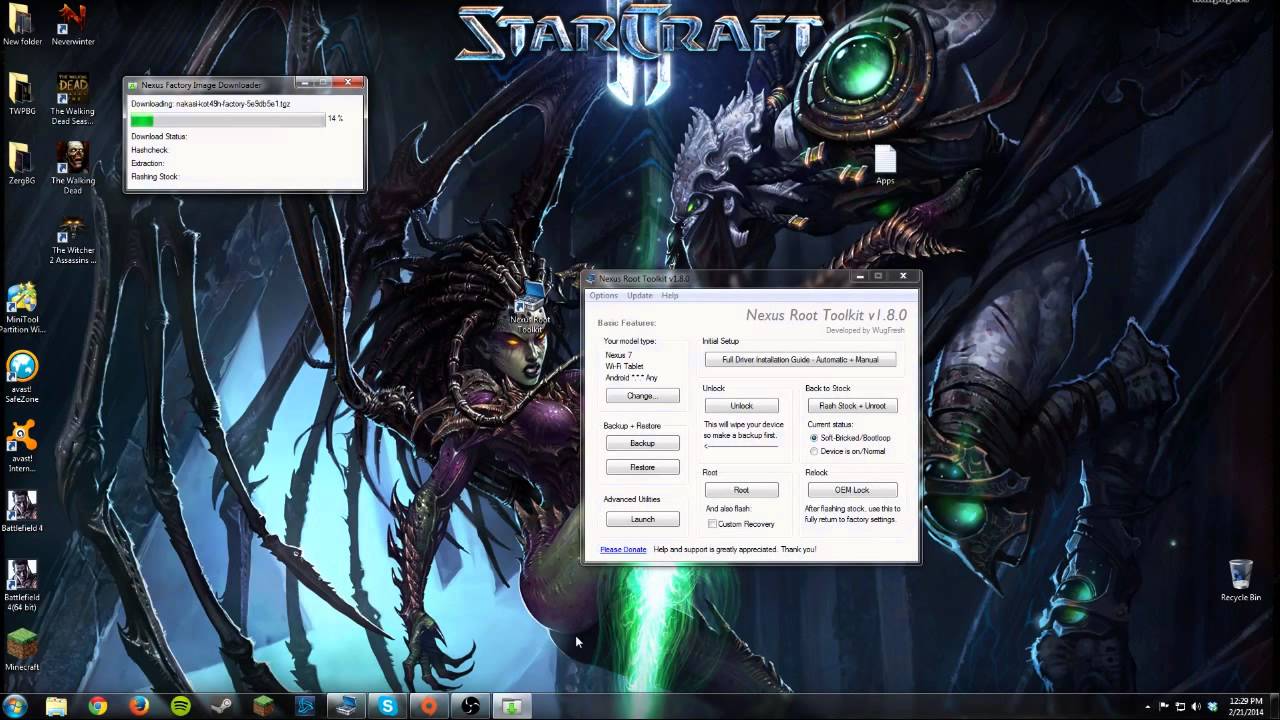Open the Action Center flag in the tray
The height and width of the screenshot is (720, 1280).
[1164, 707]
